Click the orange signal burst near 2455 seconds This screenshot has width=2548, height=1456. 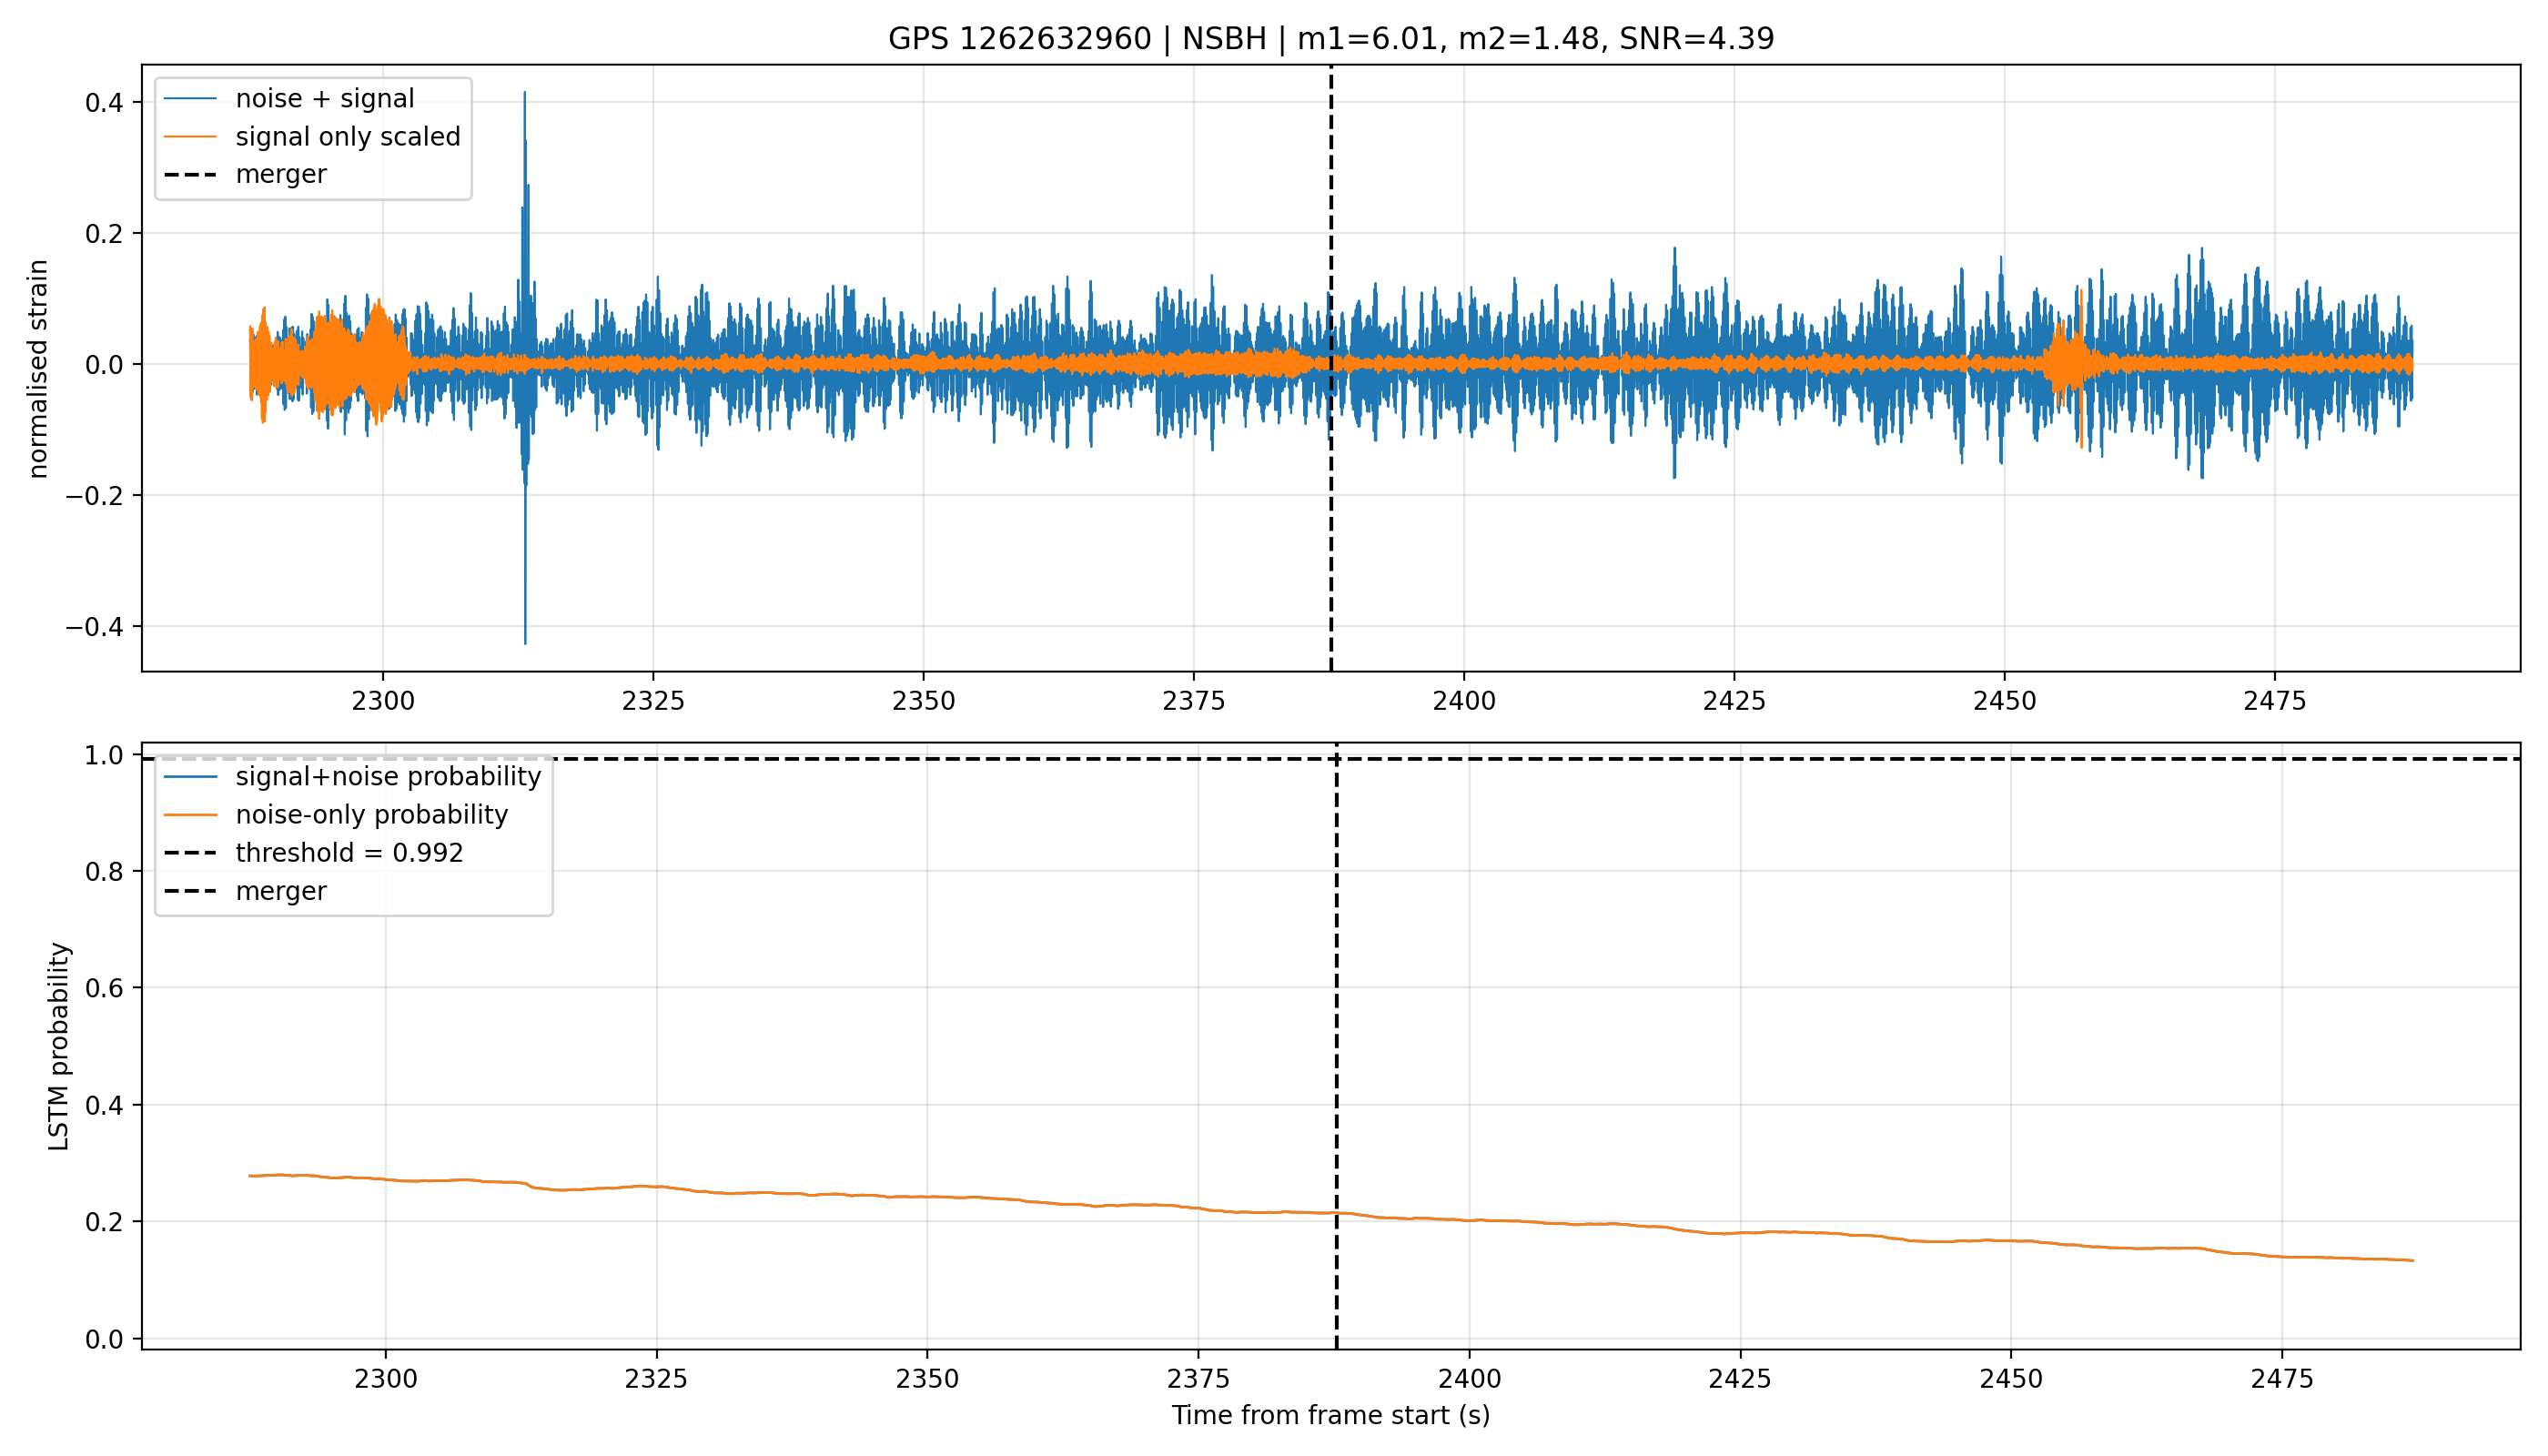(2067, 365)
